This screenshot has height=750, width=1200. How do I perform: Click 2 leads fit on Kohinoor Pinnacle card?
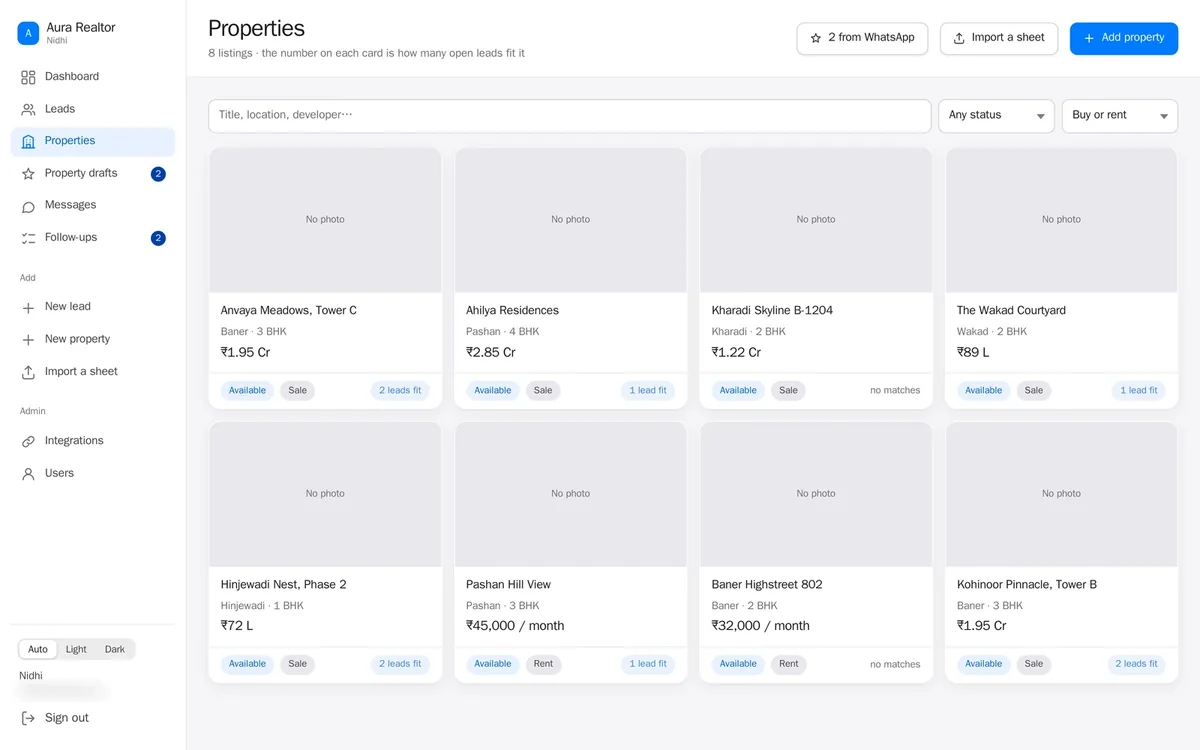[1136, 664]
